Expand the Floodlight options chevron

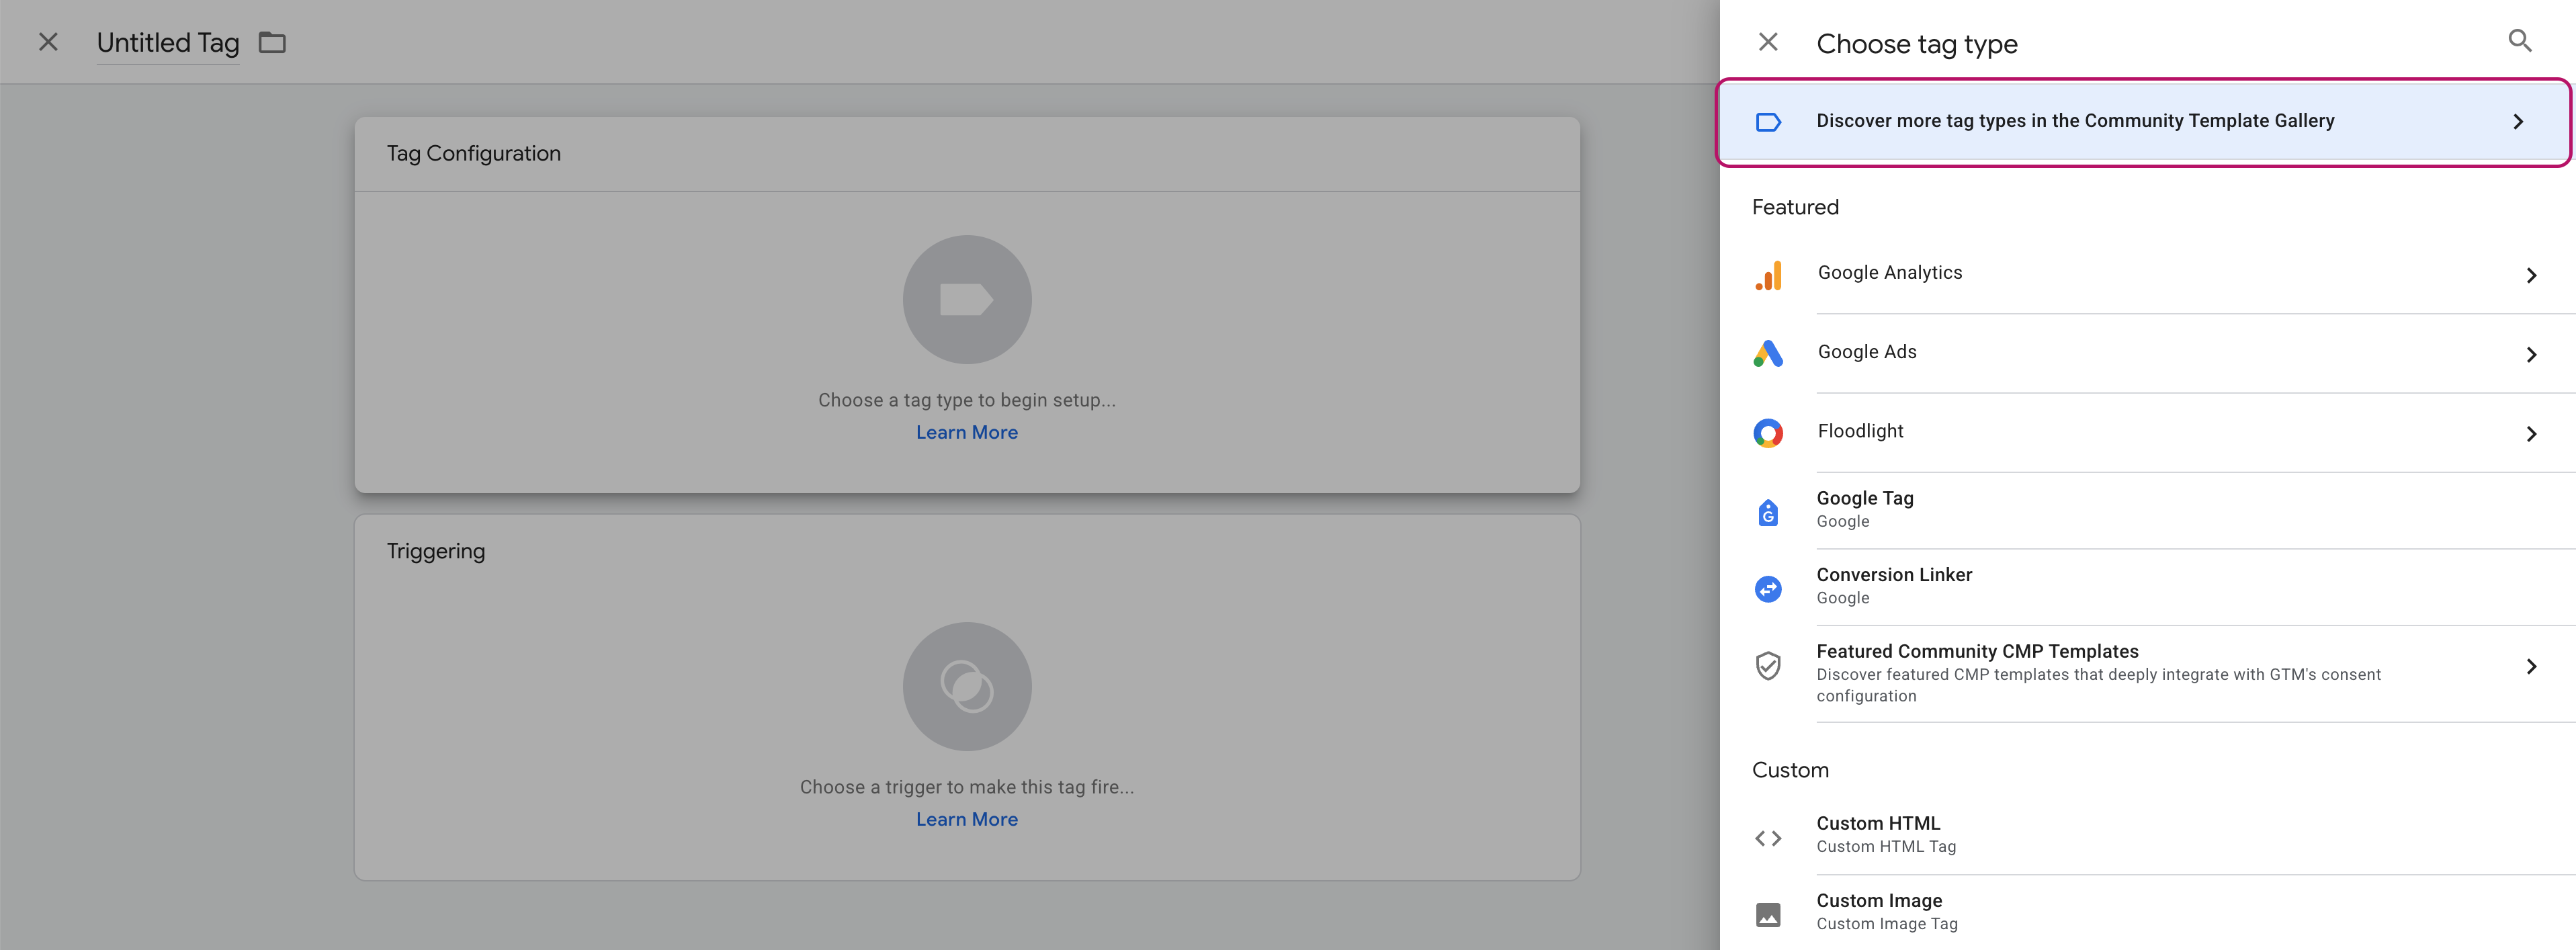(2531, 433)
